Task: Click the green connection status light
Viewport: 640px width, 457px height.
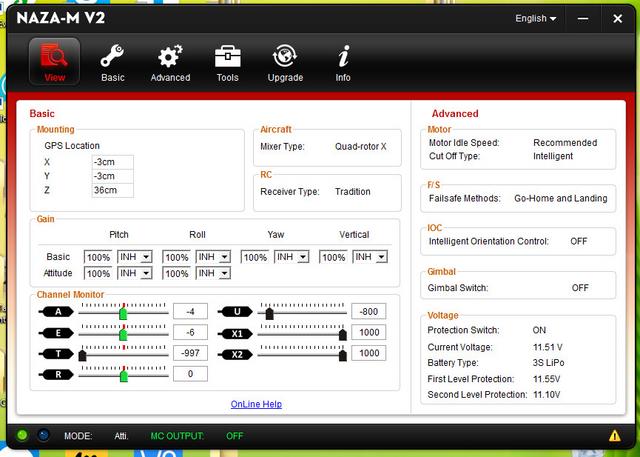Action: pos(22,435)
